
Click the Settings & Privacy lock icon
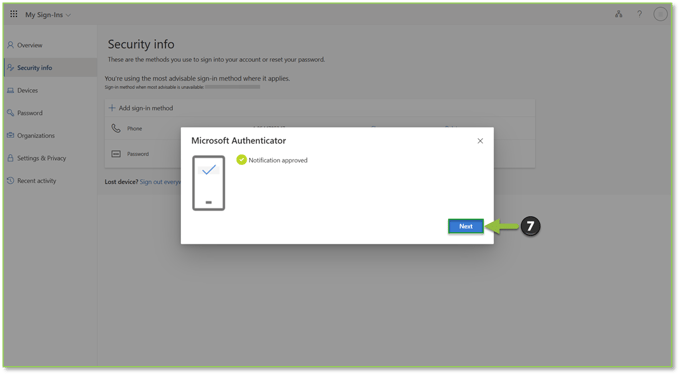[10, 158]
